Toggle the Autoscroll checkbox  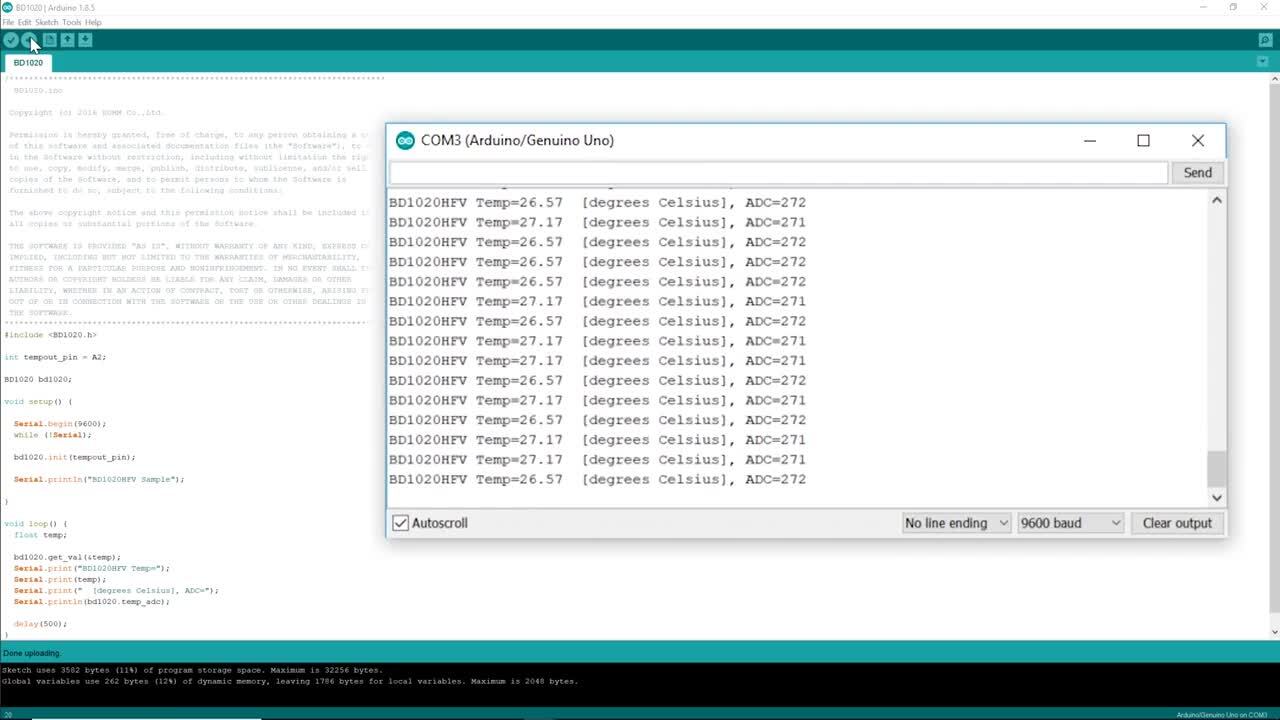click(x=401, y=523)
